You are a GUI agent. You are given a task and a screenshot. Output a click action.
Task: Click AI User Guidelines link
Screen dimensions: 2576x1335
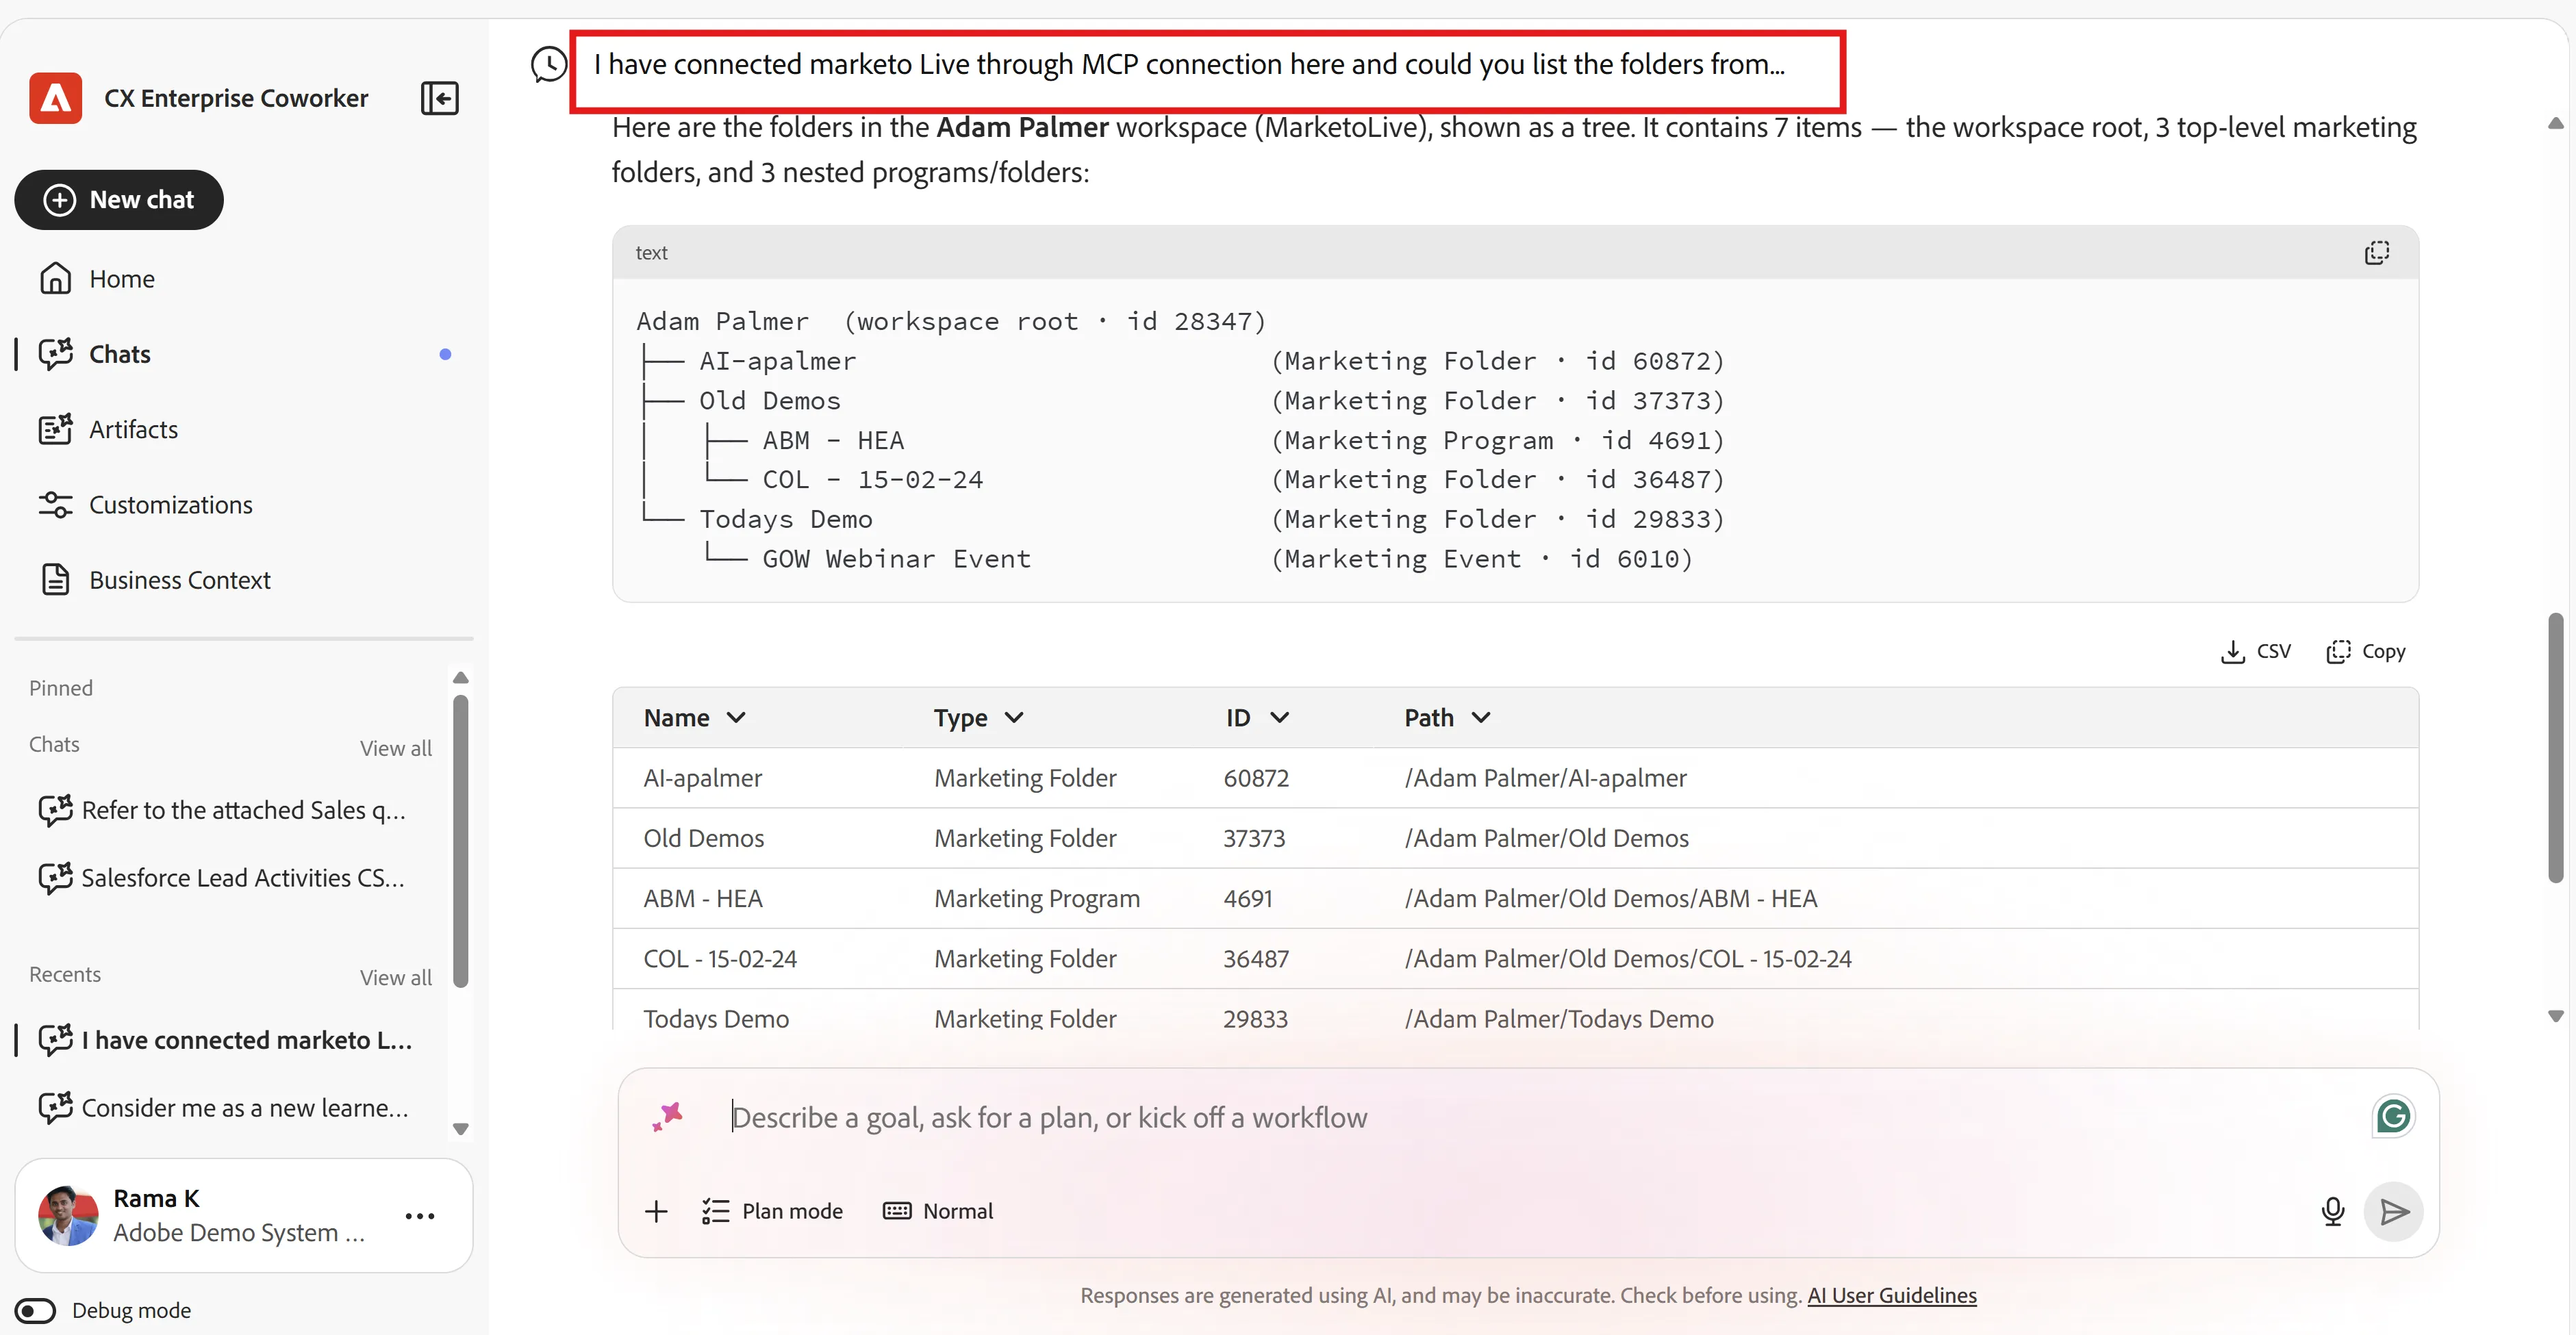(x=1892, y=1295)
